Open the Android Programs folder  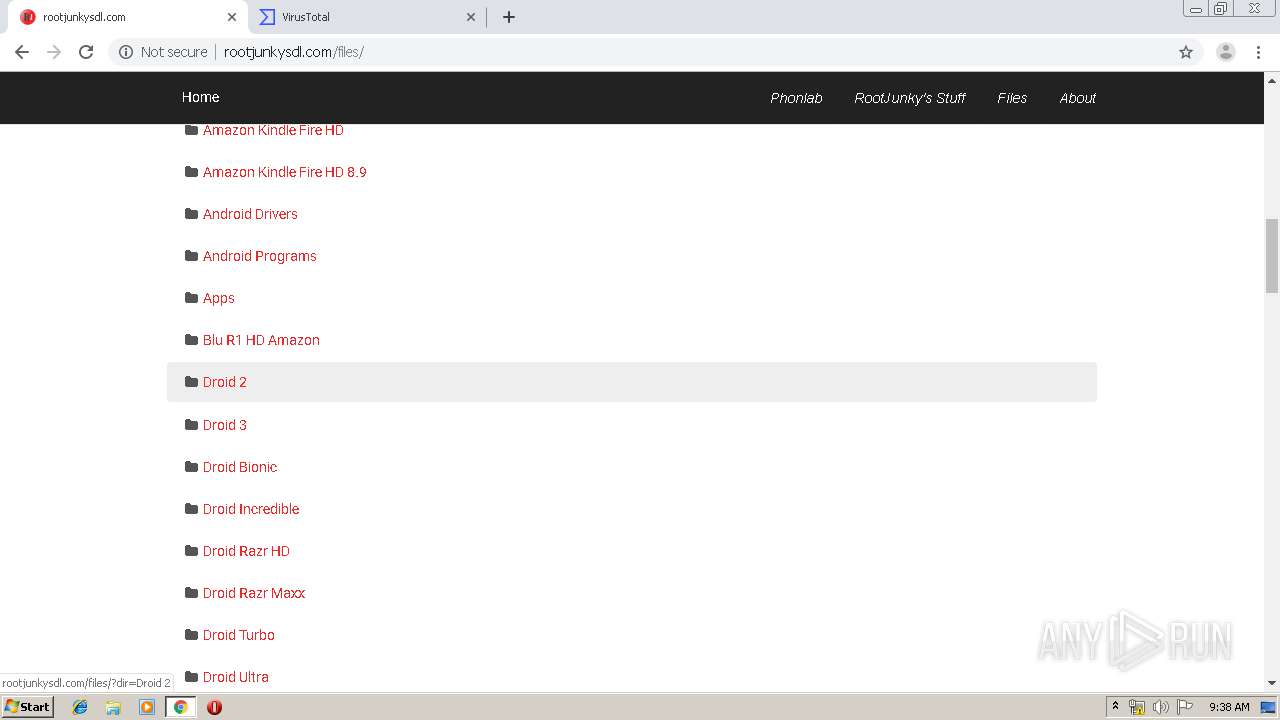click(x=260, y=256)
